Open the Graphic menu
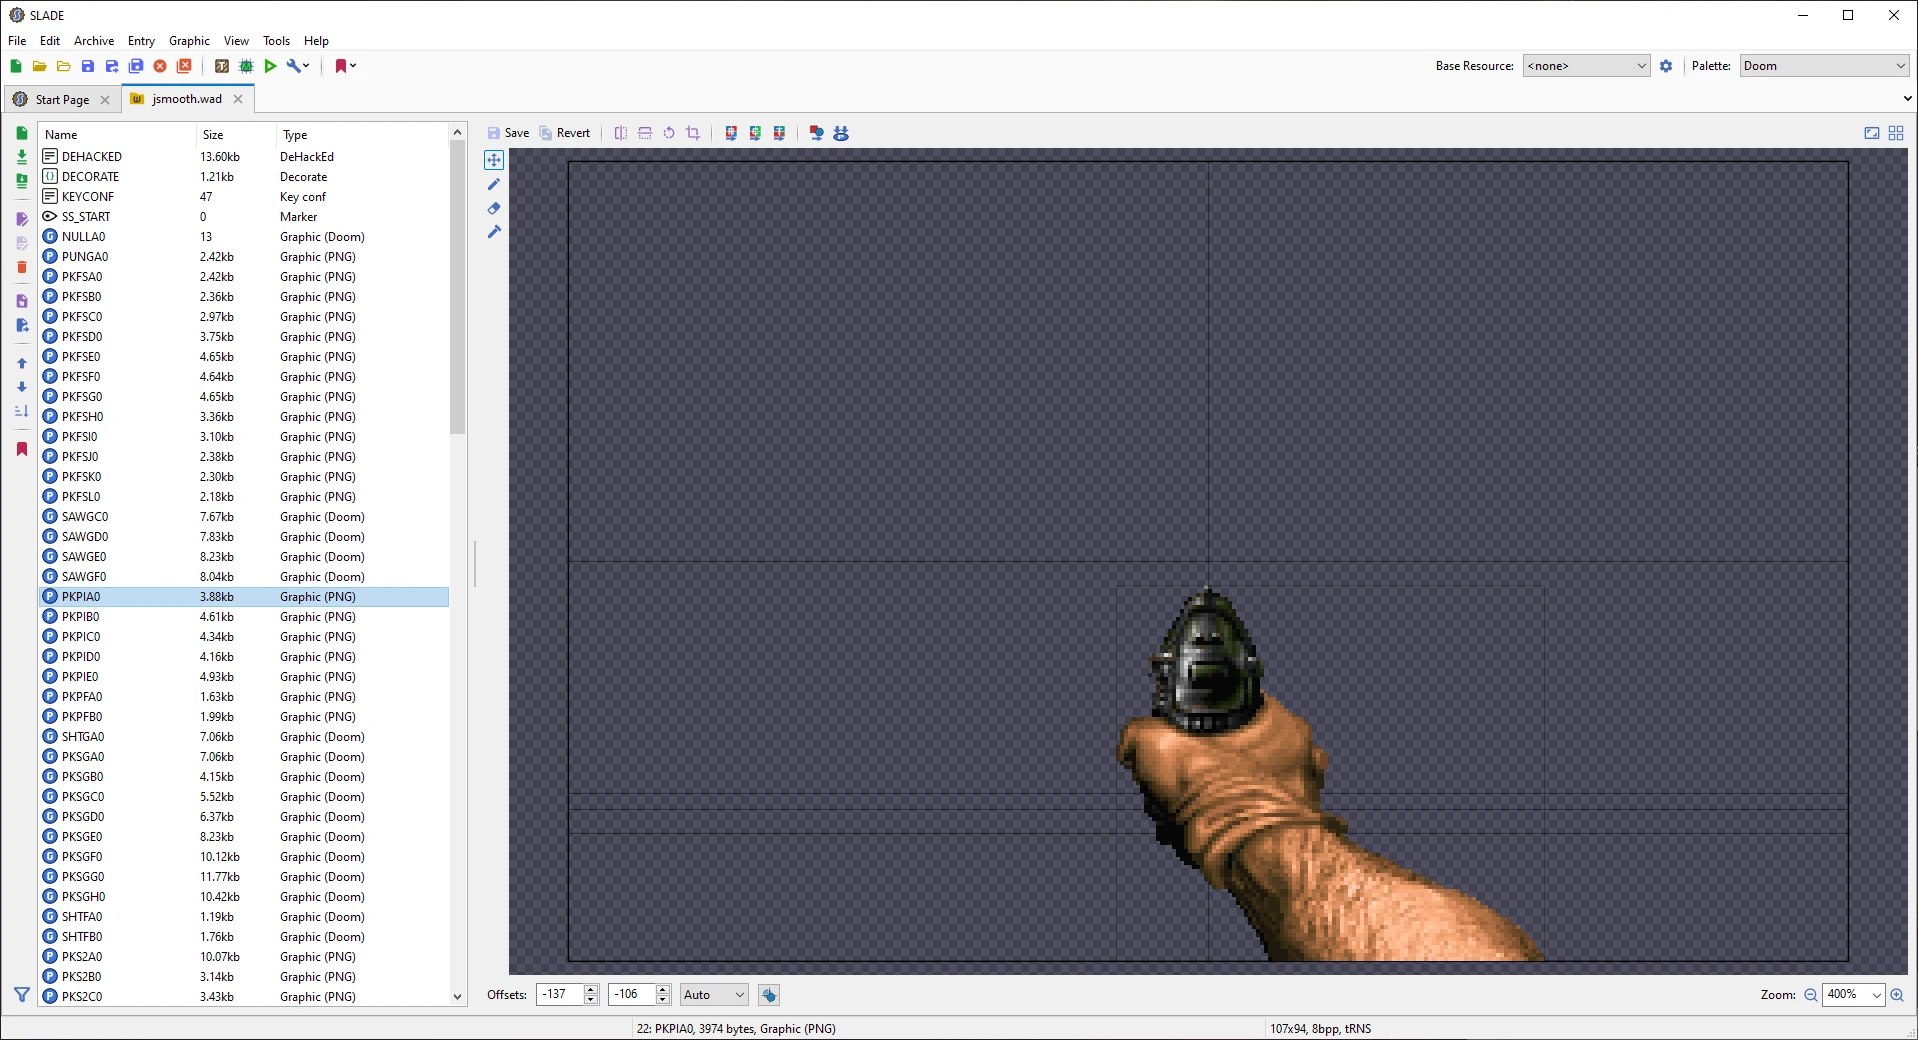 [x=189, y=41]
